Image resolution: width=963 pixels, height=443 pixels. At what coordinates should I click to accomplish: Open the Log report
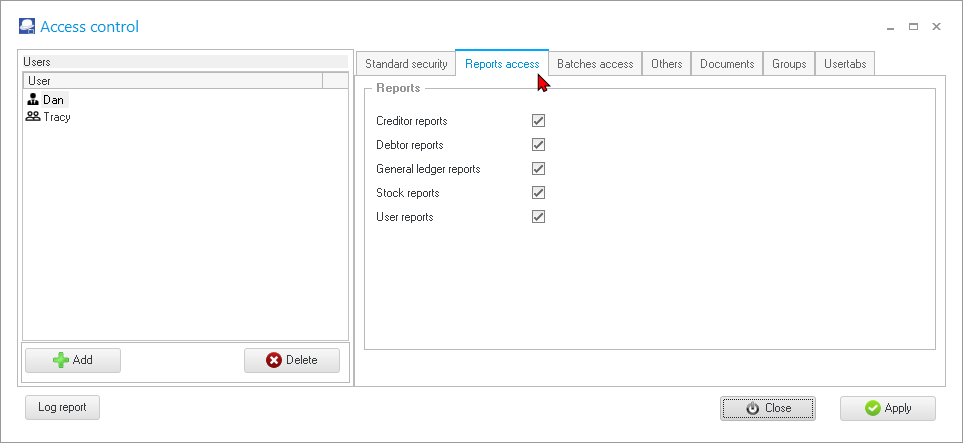click(62, 407)
